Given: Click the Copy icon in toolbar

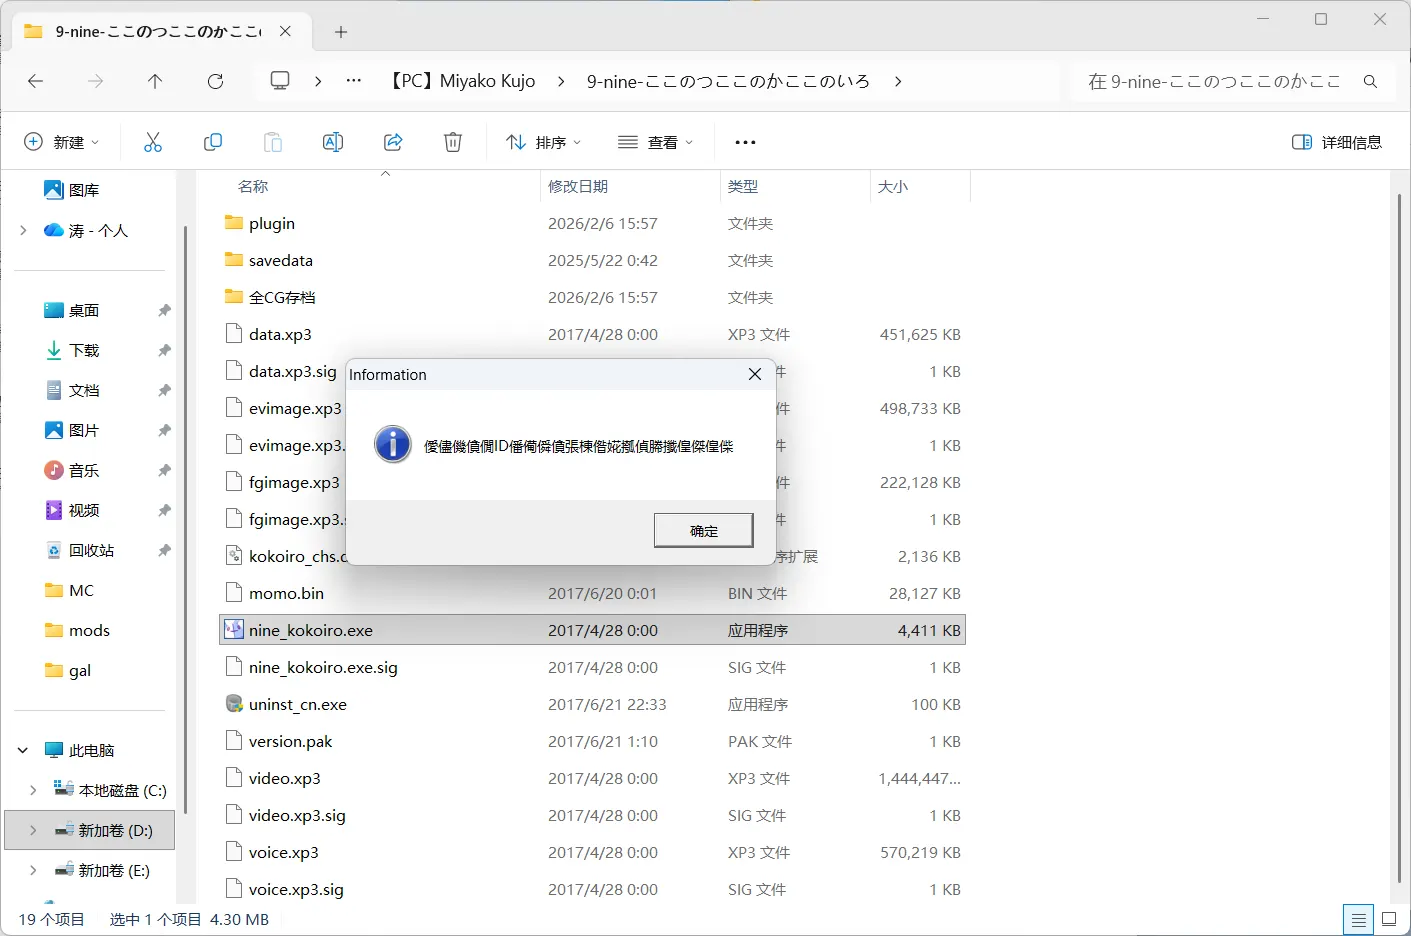Looking at the screenshot, I should tap(213, 142).
